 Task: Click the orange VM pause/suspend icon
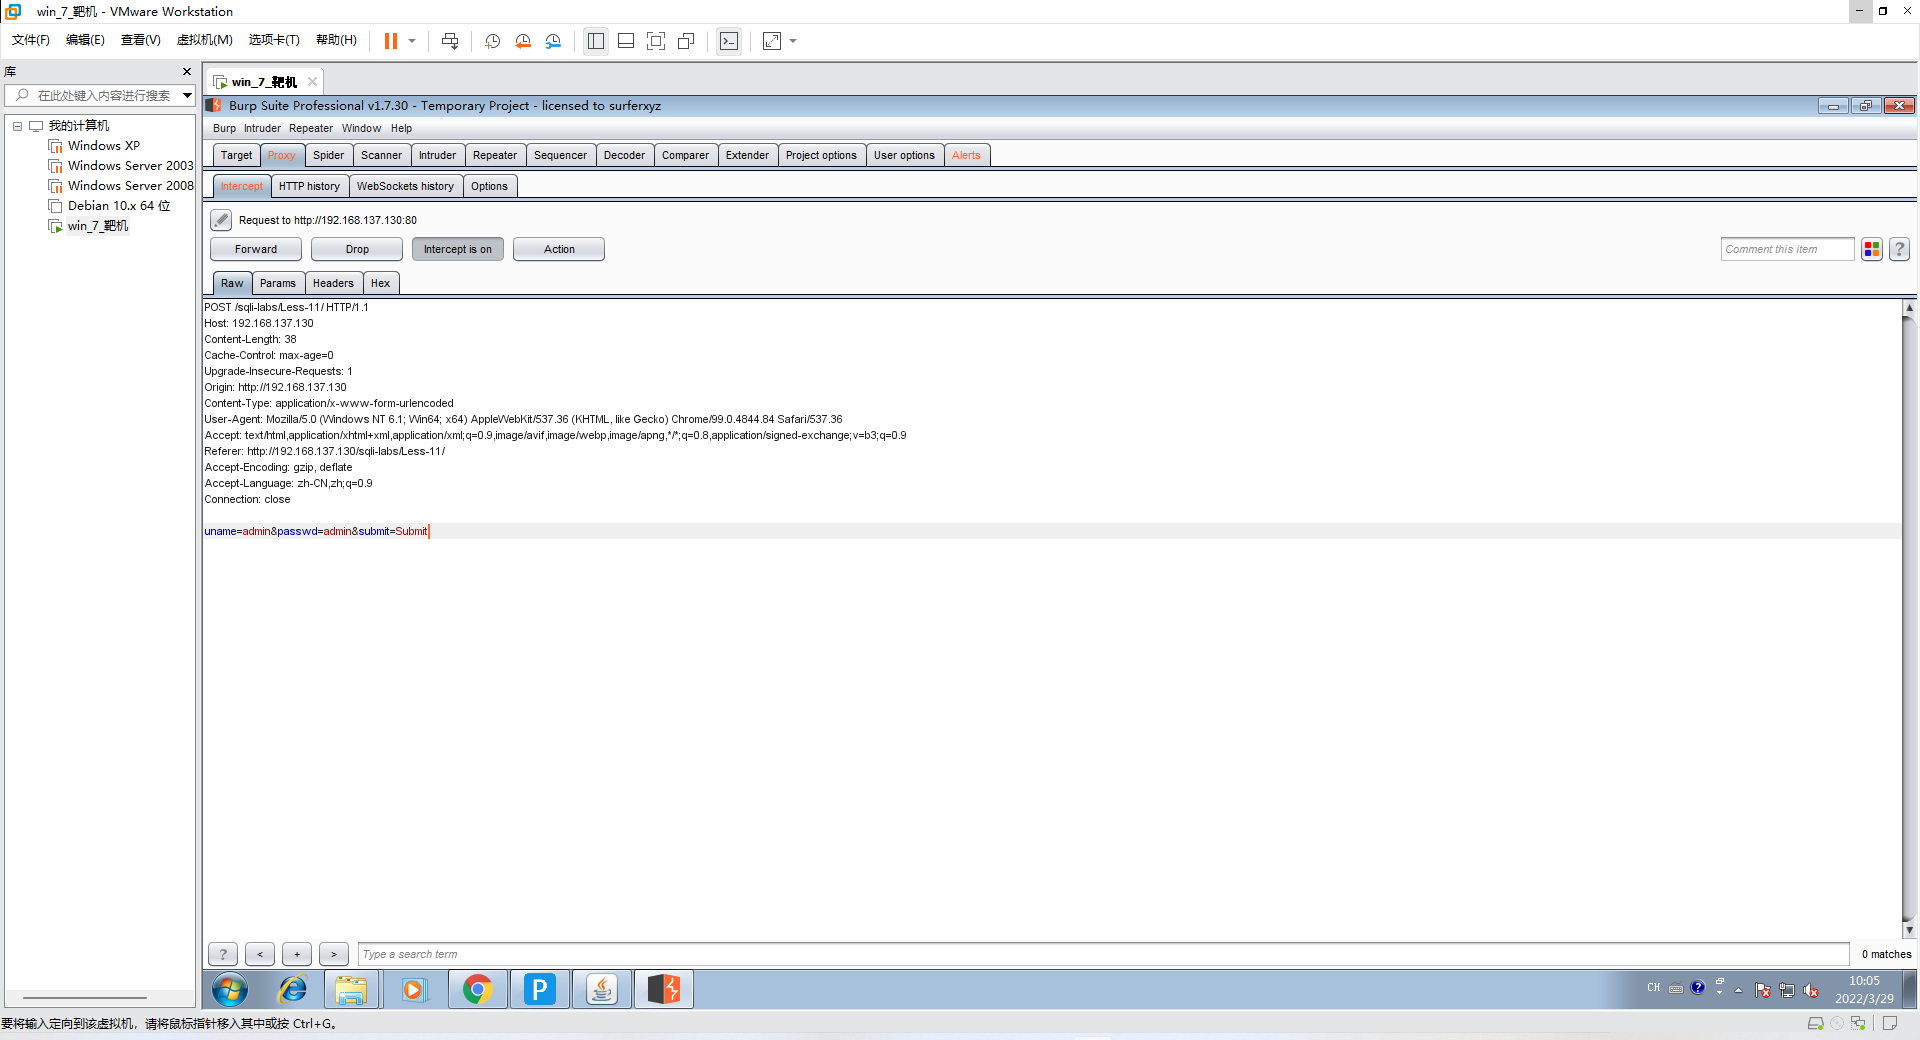tap(391, 41)
